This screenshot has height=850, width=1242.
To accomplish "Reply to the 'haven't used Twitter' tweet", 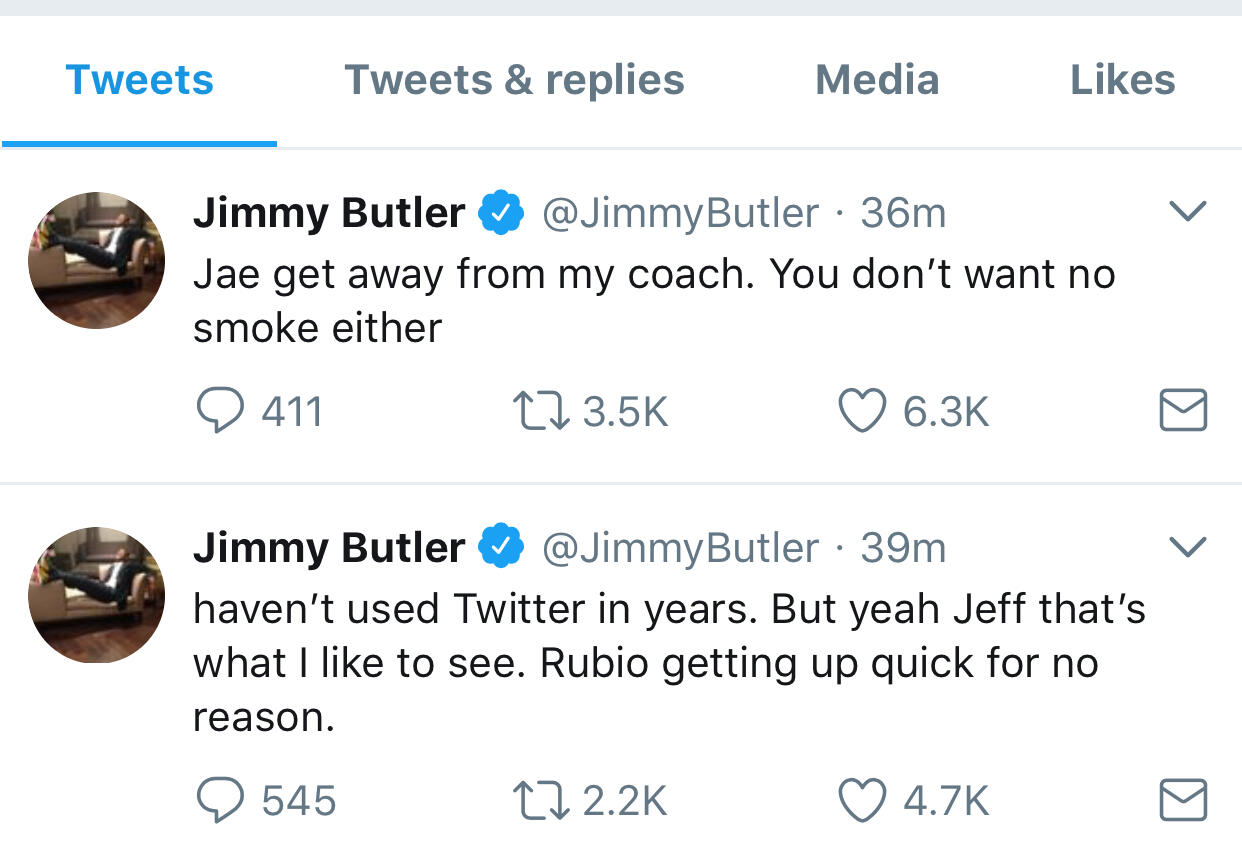I will [218, 800].
